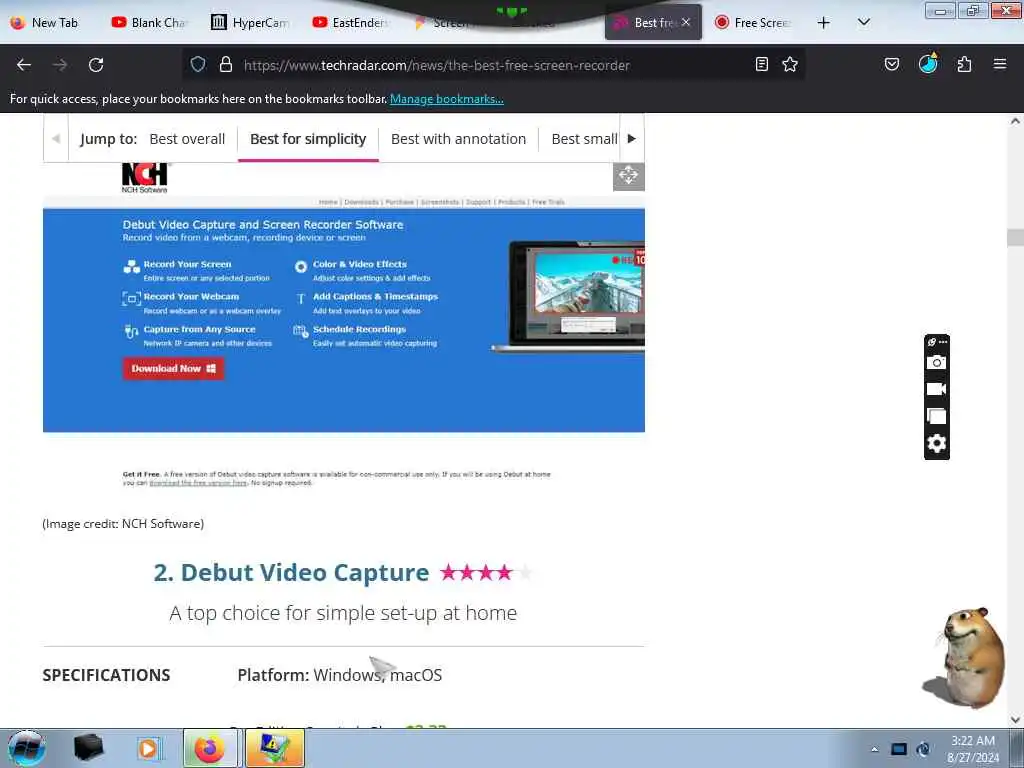Screen dimensions: 1024x768
Task: Open Manage bookmarks link
Action: tap(447, 99)
